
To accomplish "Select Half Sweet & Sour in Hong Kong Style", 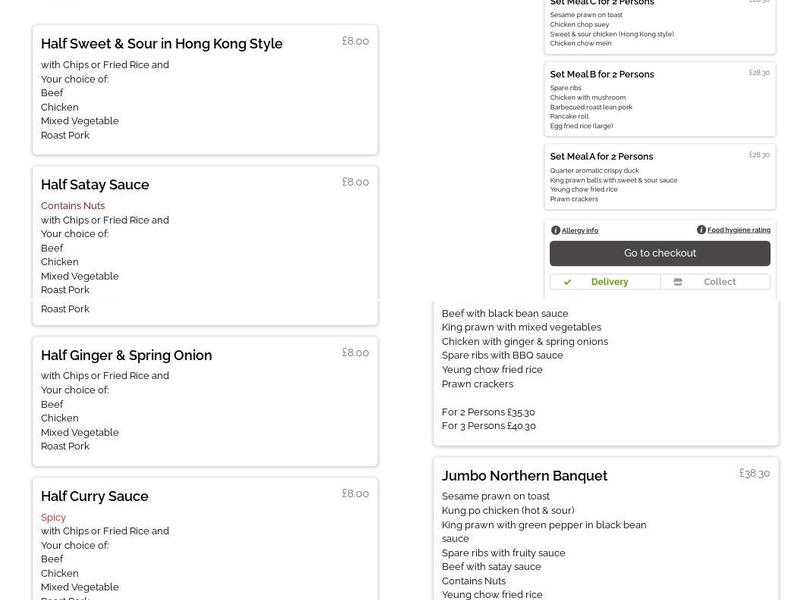I will (163, 43).
